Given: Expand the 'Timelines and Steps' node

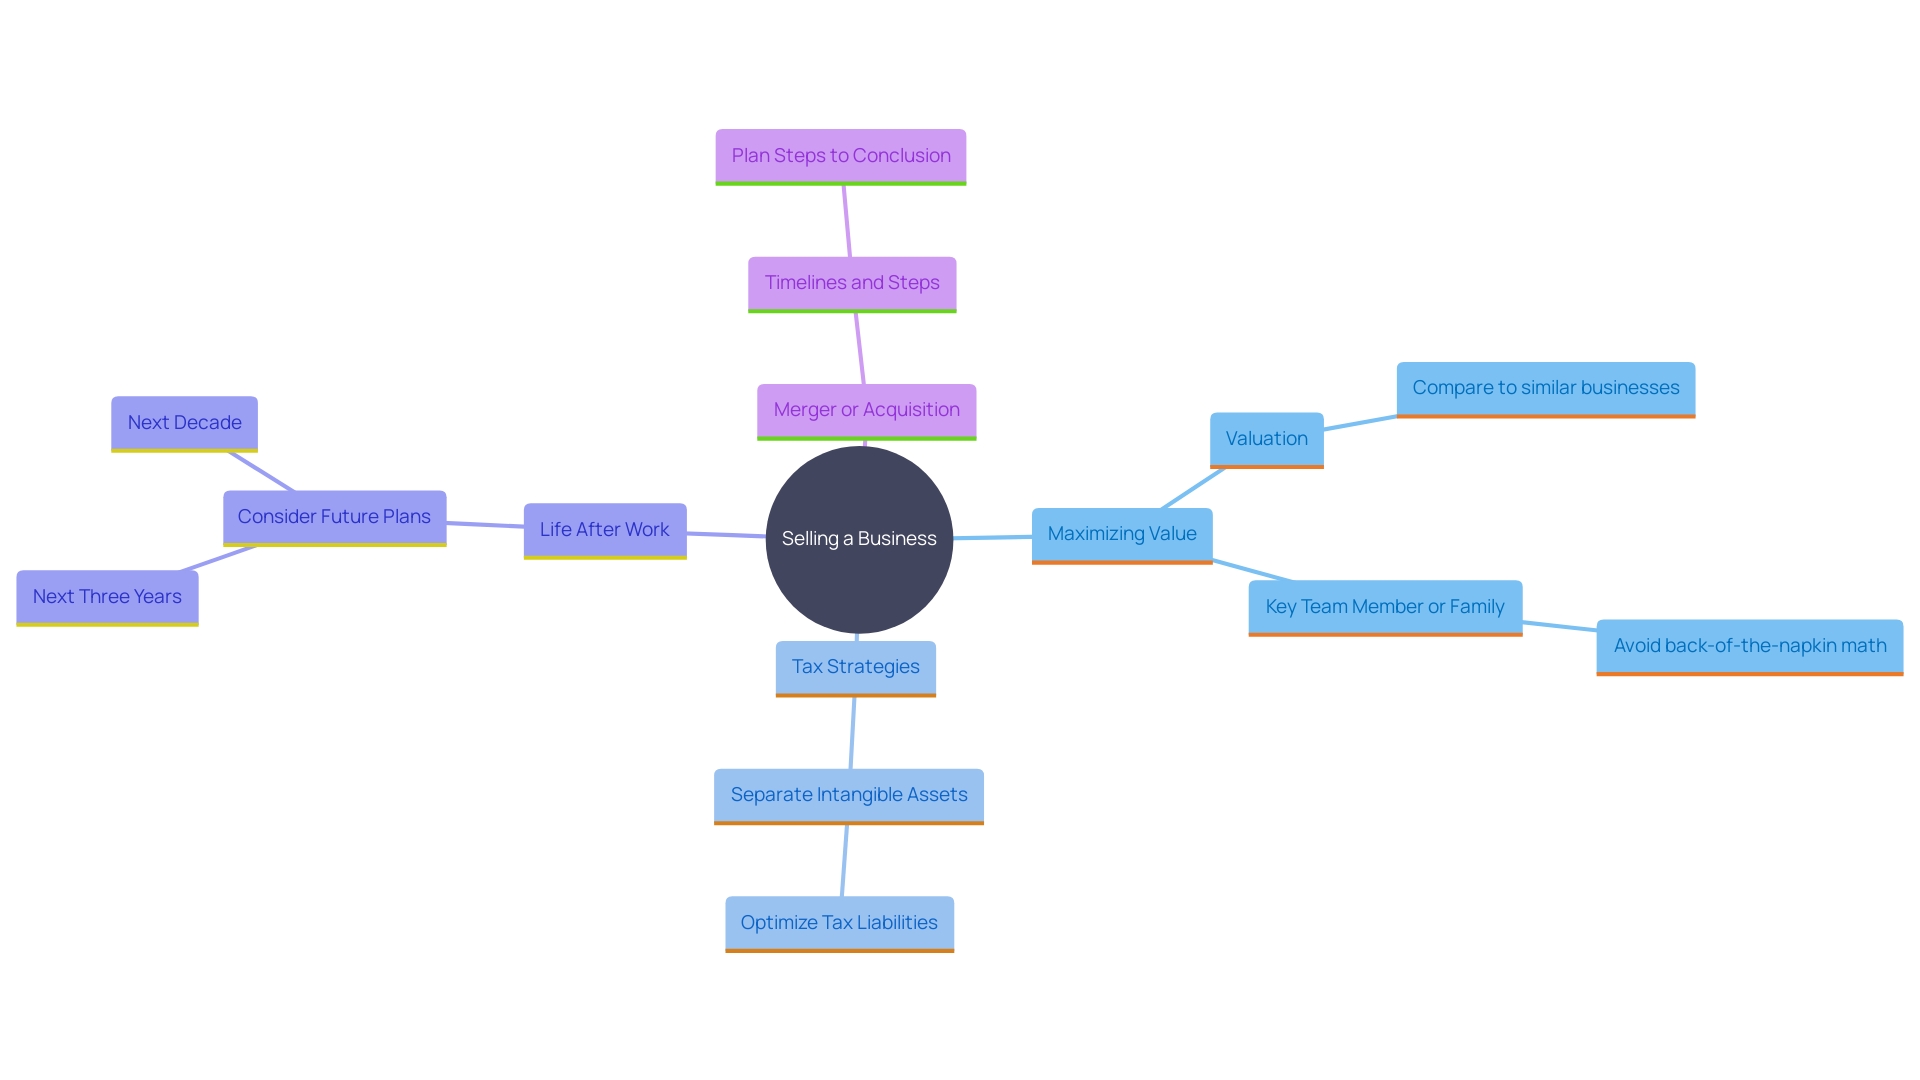Looking at the screenshot, I should 853,281.
